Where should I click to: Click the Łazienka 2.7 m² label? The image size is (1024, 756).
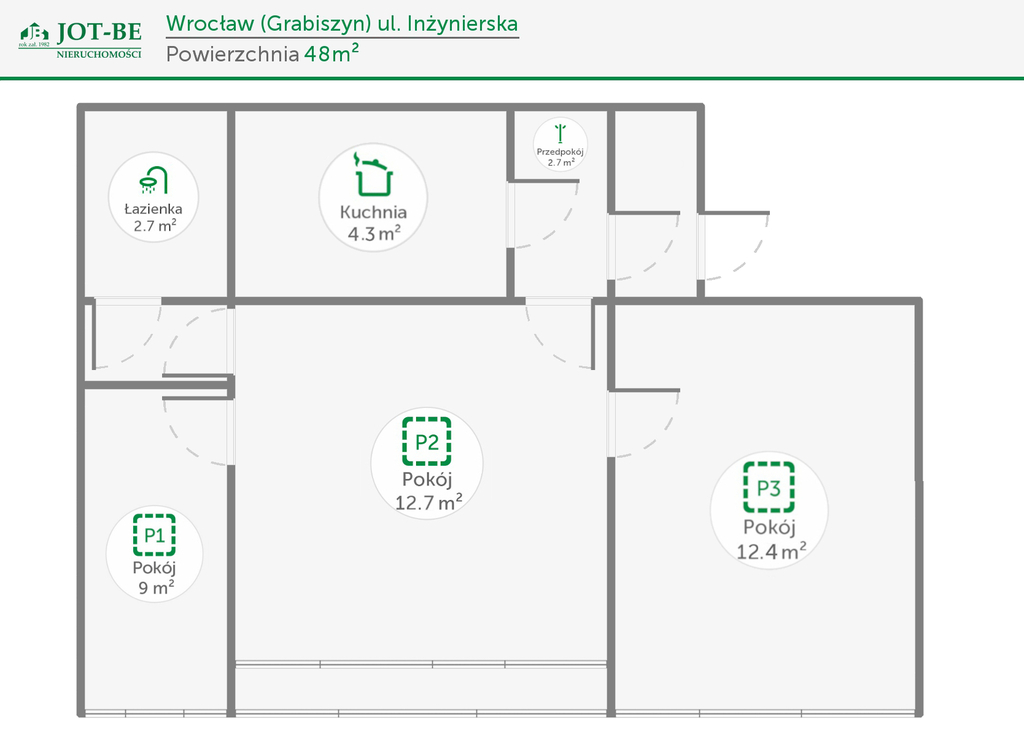click(x=154, y=217)
